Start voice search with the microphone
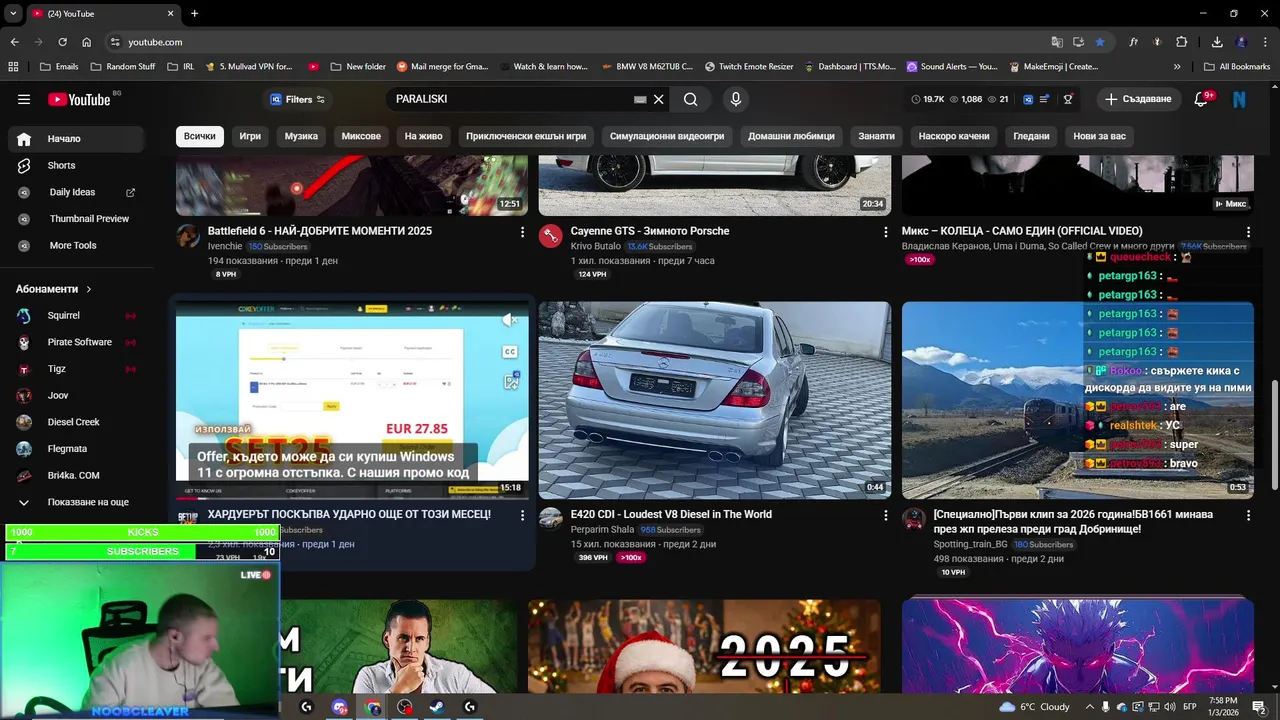The height and width of the screenshot is (720, 1280). (736, 99)
